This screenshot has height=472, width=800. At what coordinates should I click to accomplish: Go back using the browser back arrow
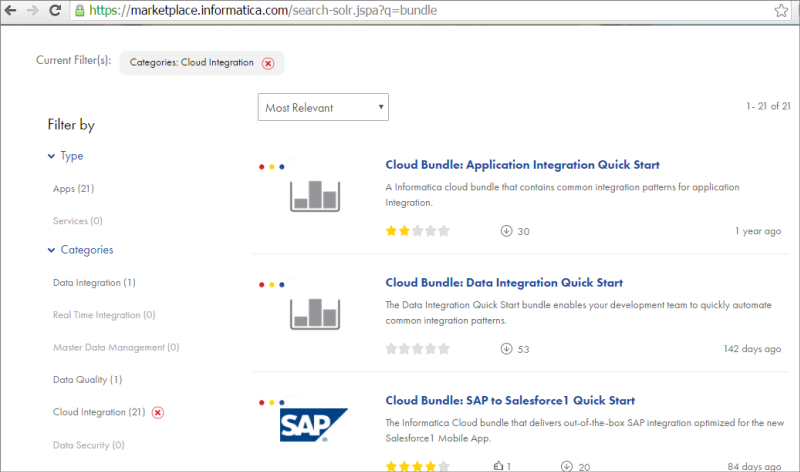coord(10,10)
